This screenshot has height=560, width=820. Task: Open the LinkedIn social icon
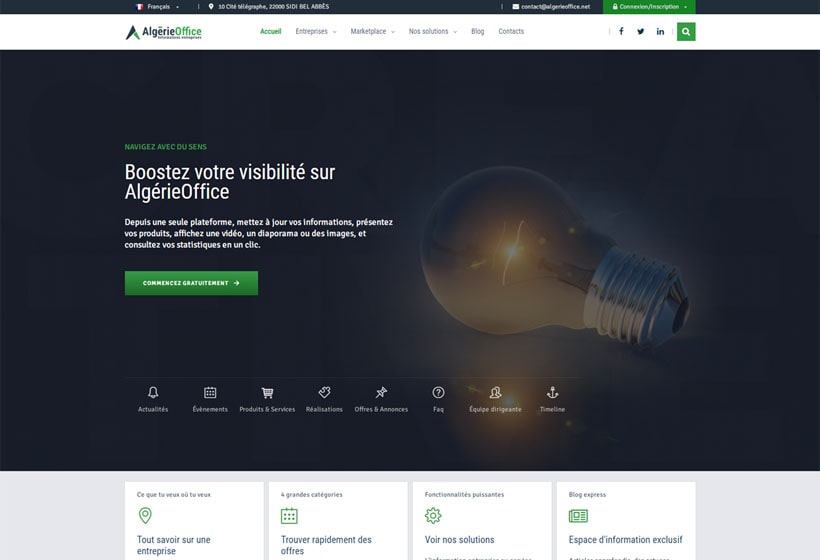pos(660,31)
